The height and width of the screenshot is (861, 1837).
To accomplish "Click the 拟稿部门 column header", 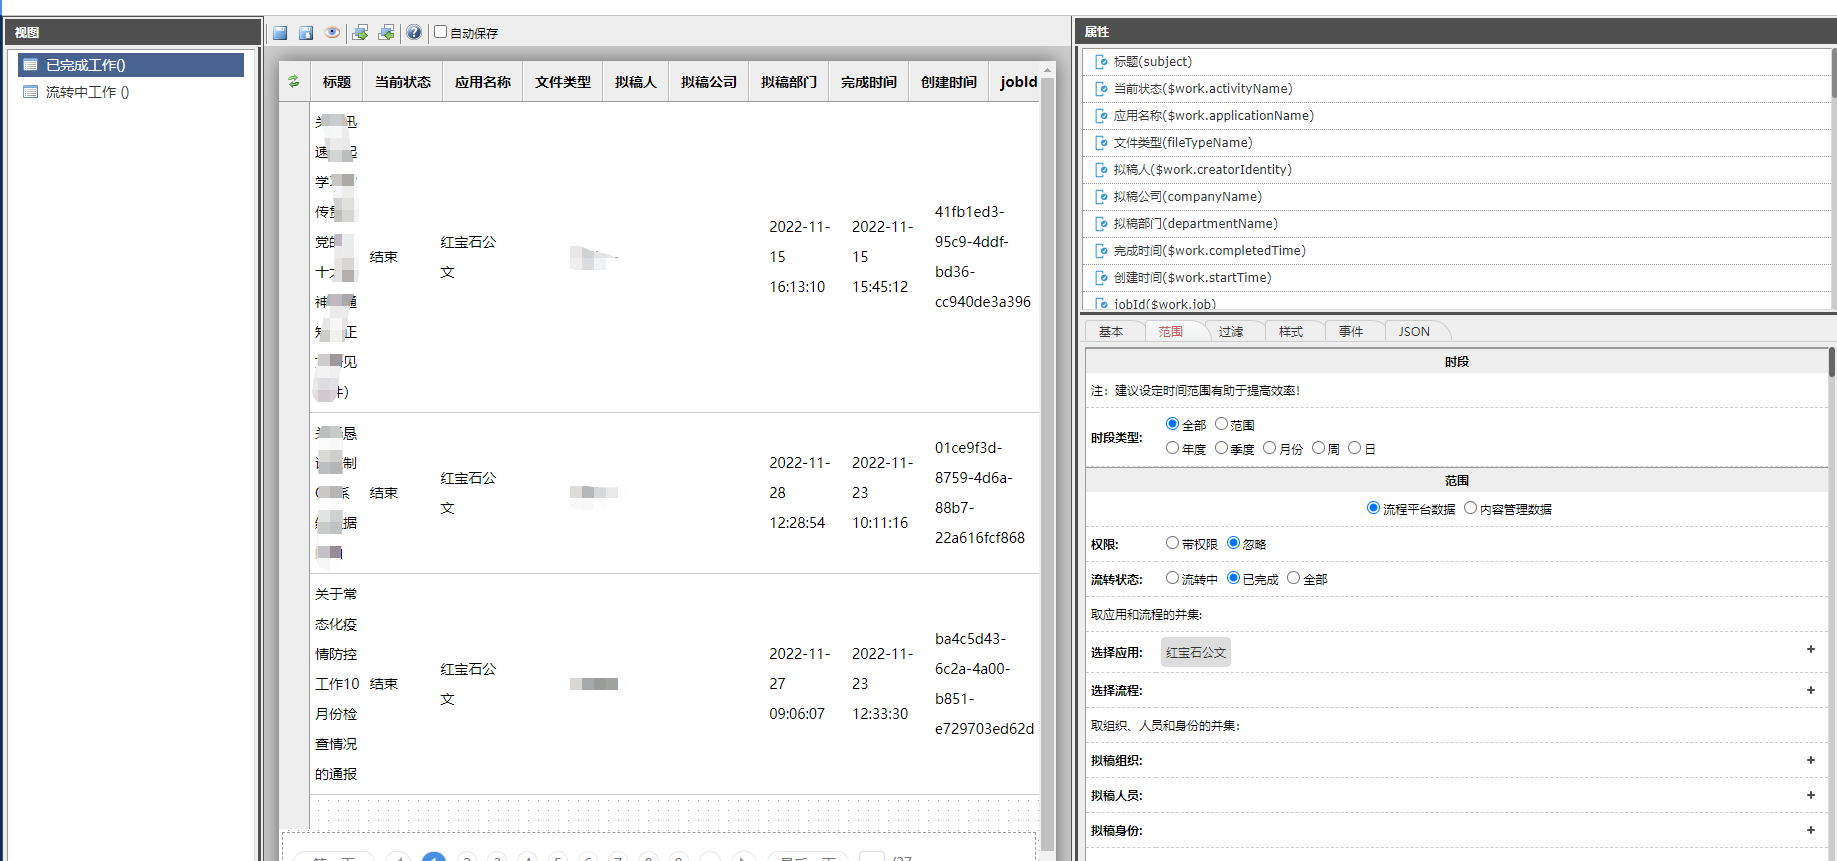I will point(789,82).
